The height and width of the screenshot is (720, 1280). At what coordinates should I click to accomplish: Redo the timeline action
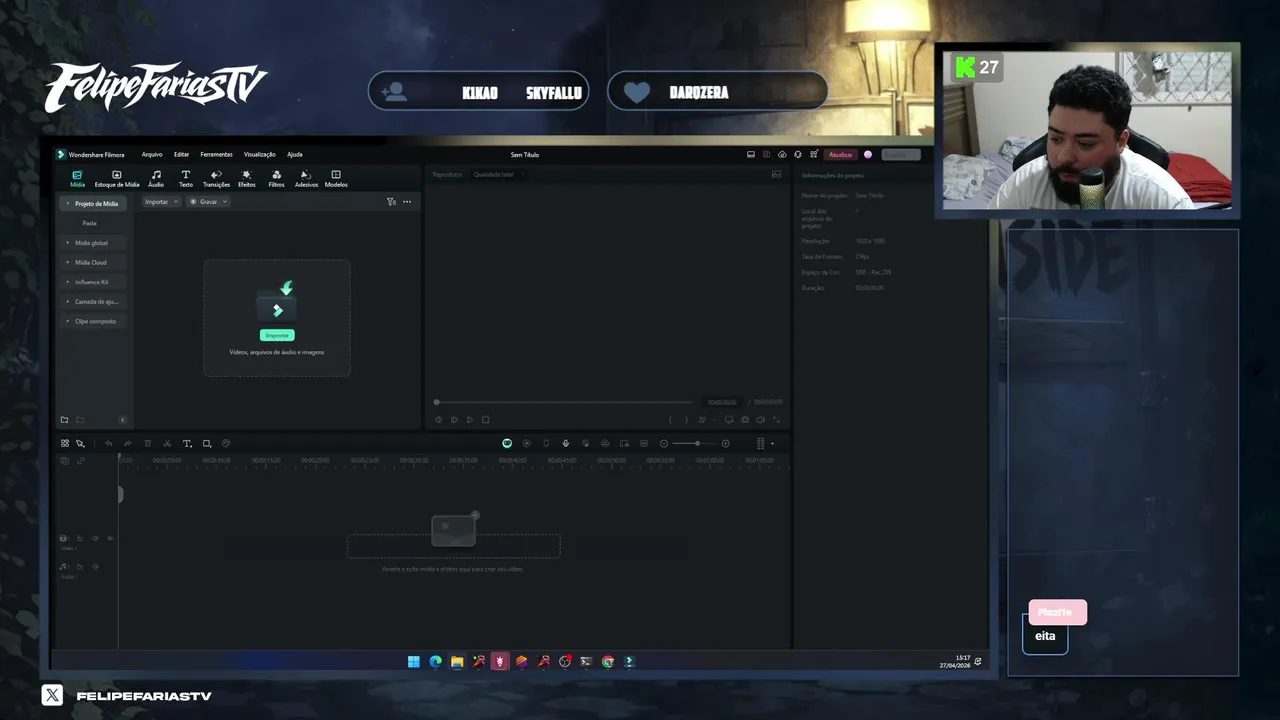click(127, 443)
